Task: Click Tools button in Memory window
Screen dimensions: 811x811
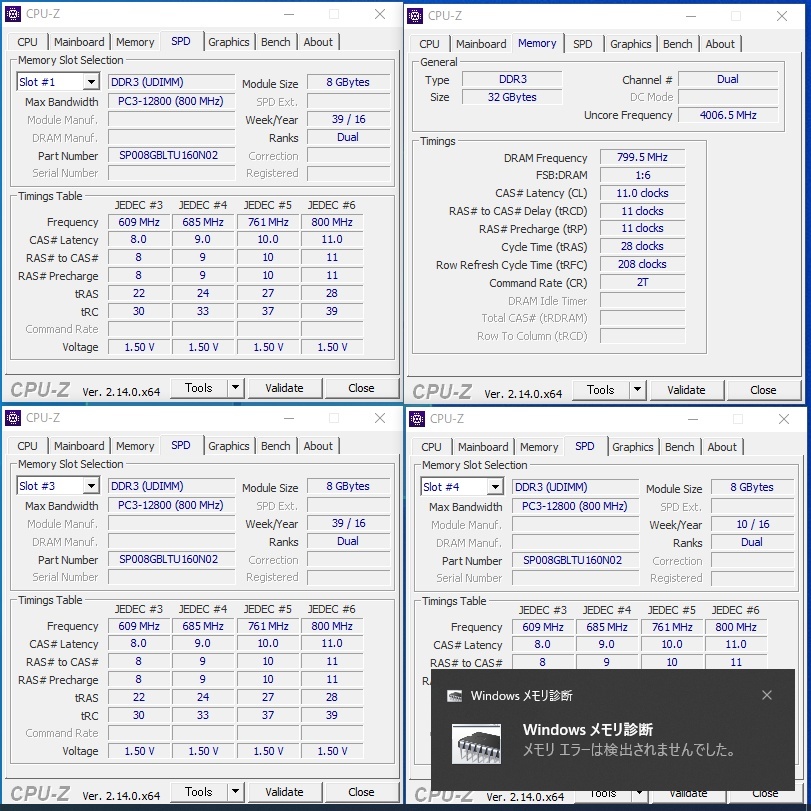Action: point(601,390)
